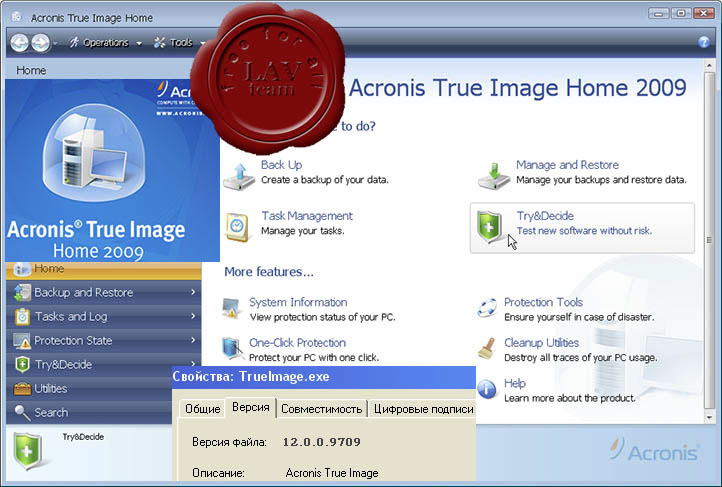Open the Try&Decide link in main pane
The image size is (722, 487).
(545, 216)
